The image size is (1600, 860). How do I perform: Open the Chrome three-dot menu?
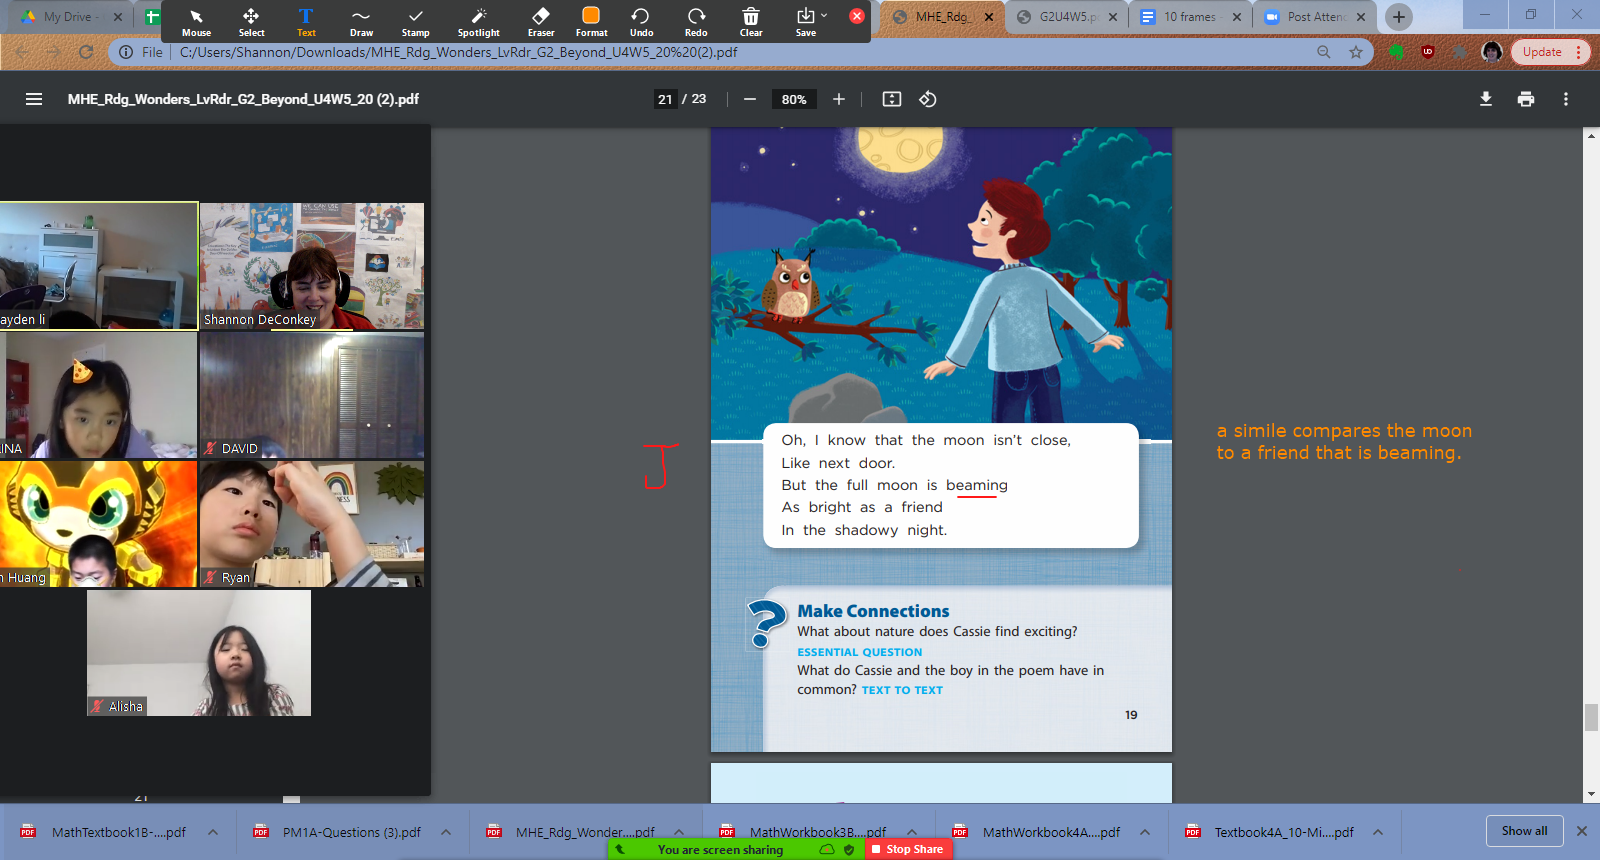(x=1579, y=52)
